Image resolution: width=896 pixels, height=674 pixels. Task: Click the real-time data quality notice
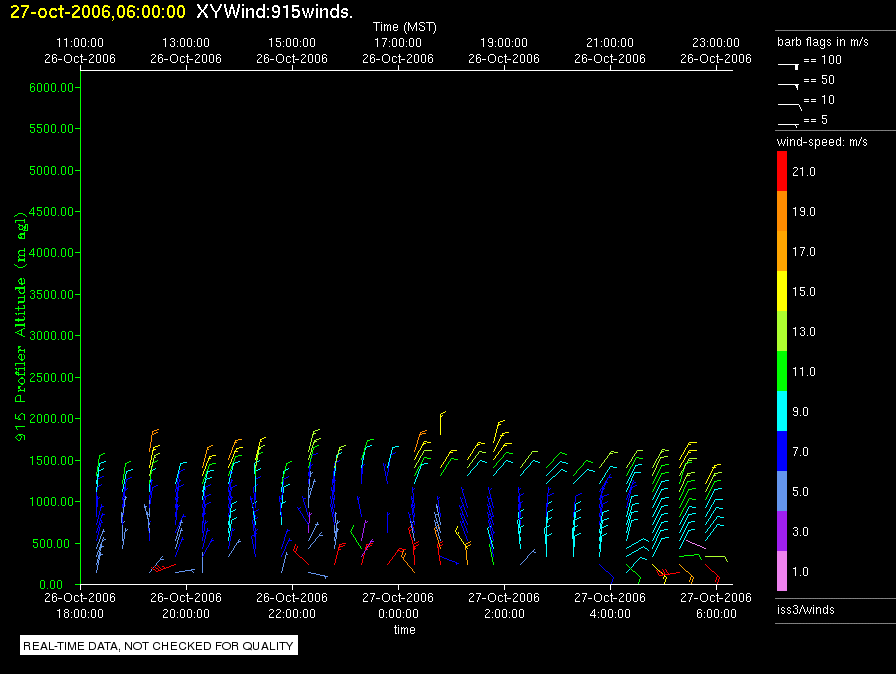tap(159, 646)
